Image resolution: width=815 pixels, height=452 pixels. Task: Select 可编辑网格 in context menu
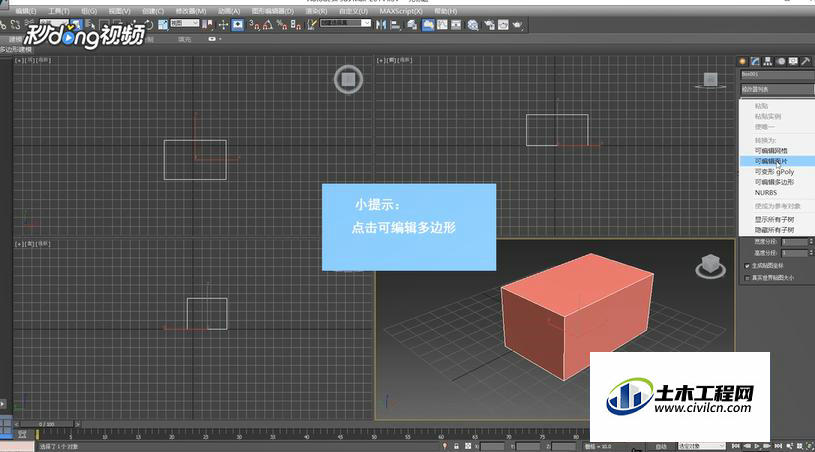[771, 151]
